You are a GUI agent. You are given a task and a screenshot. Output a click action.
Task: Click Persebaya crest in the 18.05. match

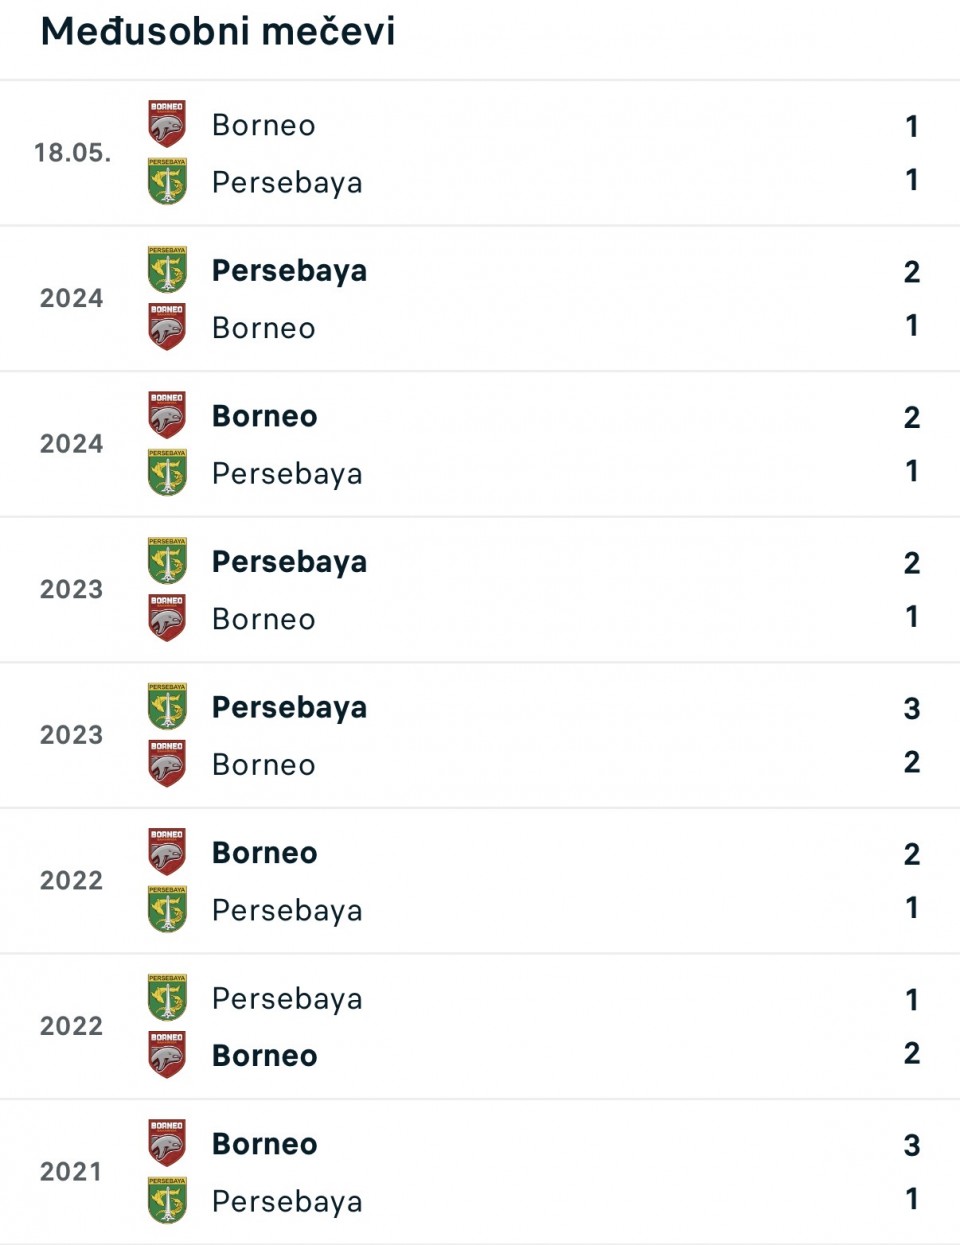click(167, 181)
